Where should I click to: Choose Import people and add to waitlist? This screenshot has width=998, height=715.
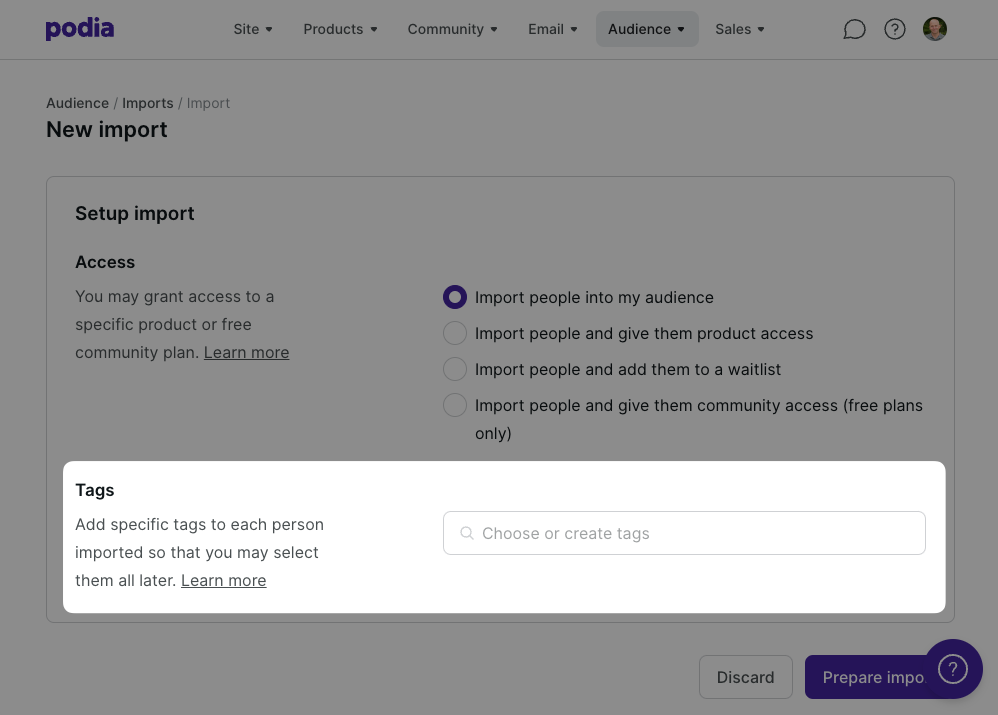coord(455,369)
